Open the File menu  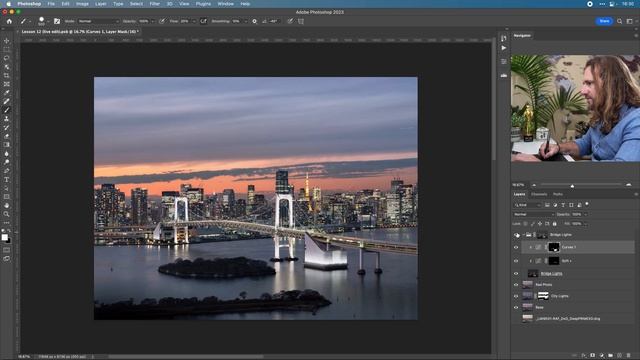coord(51,4)
